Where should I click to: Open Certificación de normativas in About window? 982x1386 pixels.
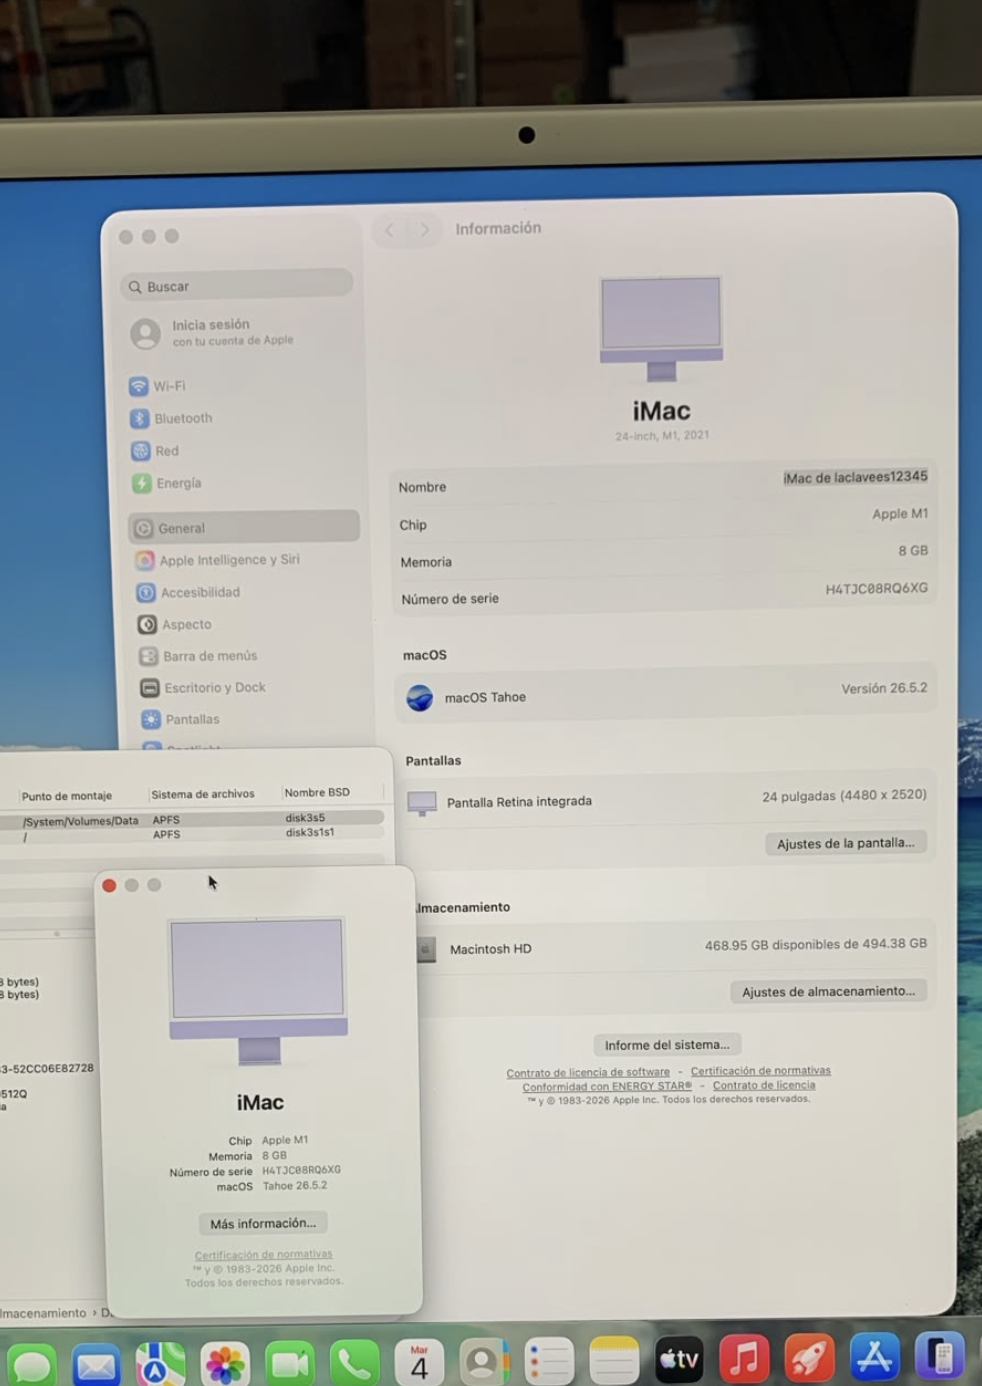point(263,1254)
